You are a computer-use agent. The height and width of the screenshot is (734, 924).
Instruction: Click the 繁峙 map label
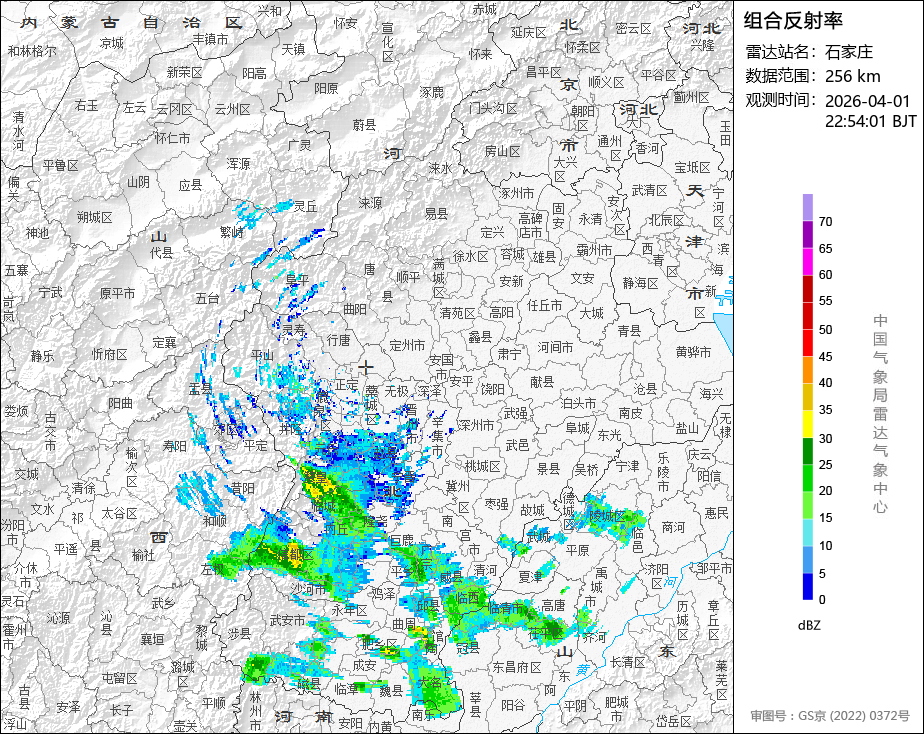click(x=232, y=232)
